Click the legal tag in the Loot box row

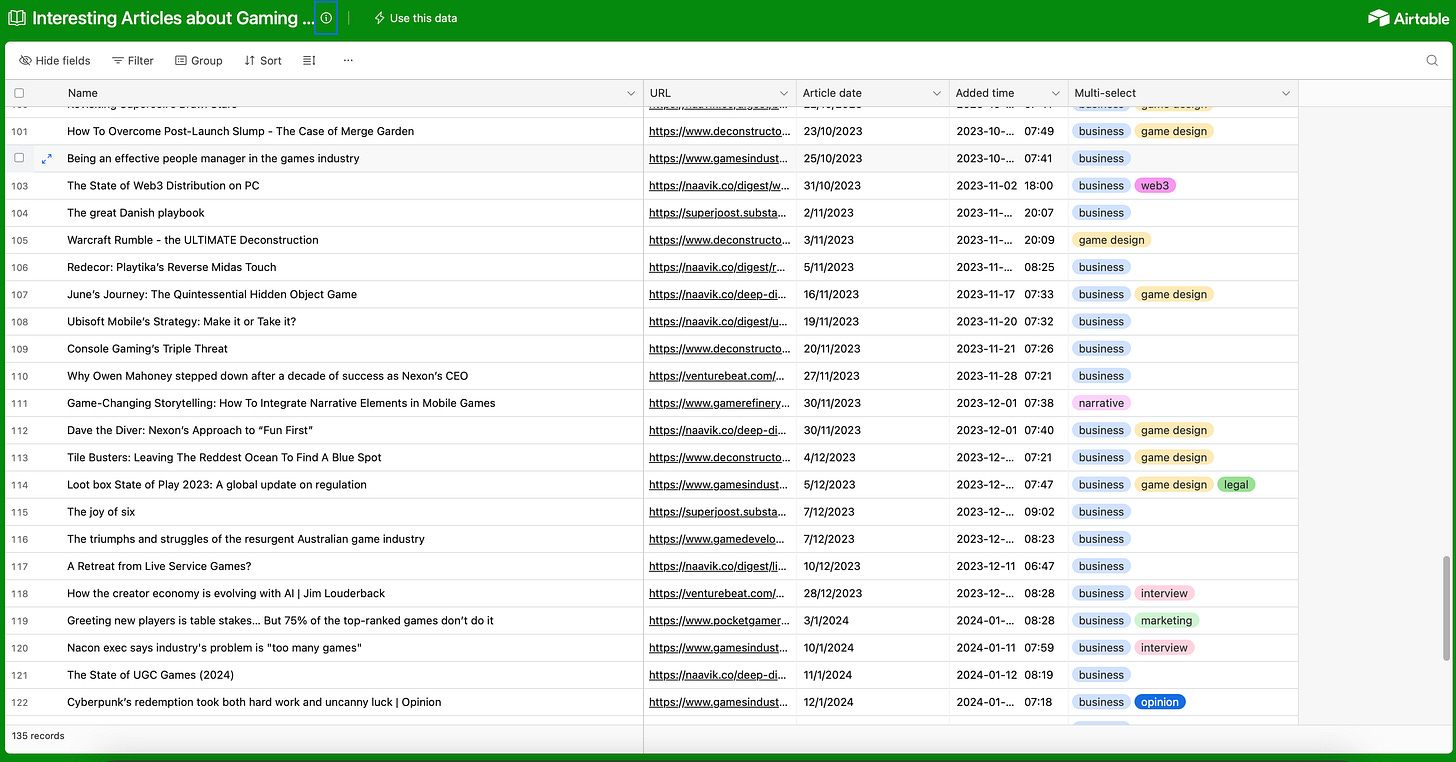[1236, 484]
